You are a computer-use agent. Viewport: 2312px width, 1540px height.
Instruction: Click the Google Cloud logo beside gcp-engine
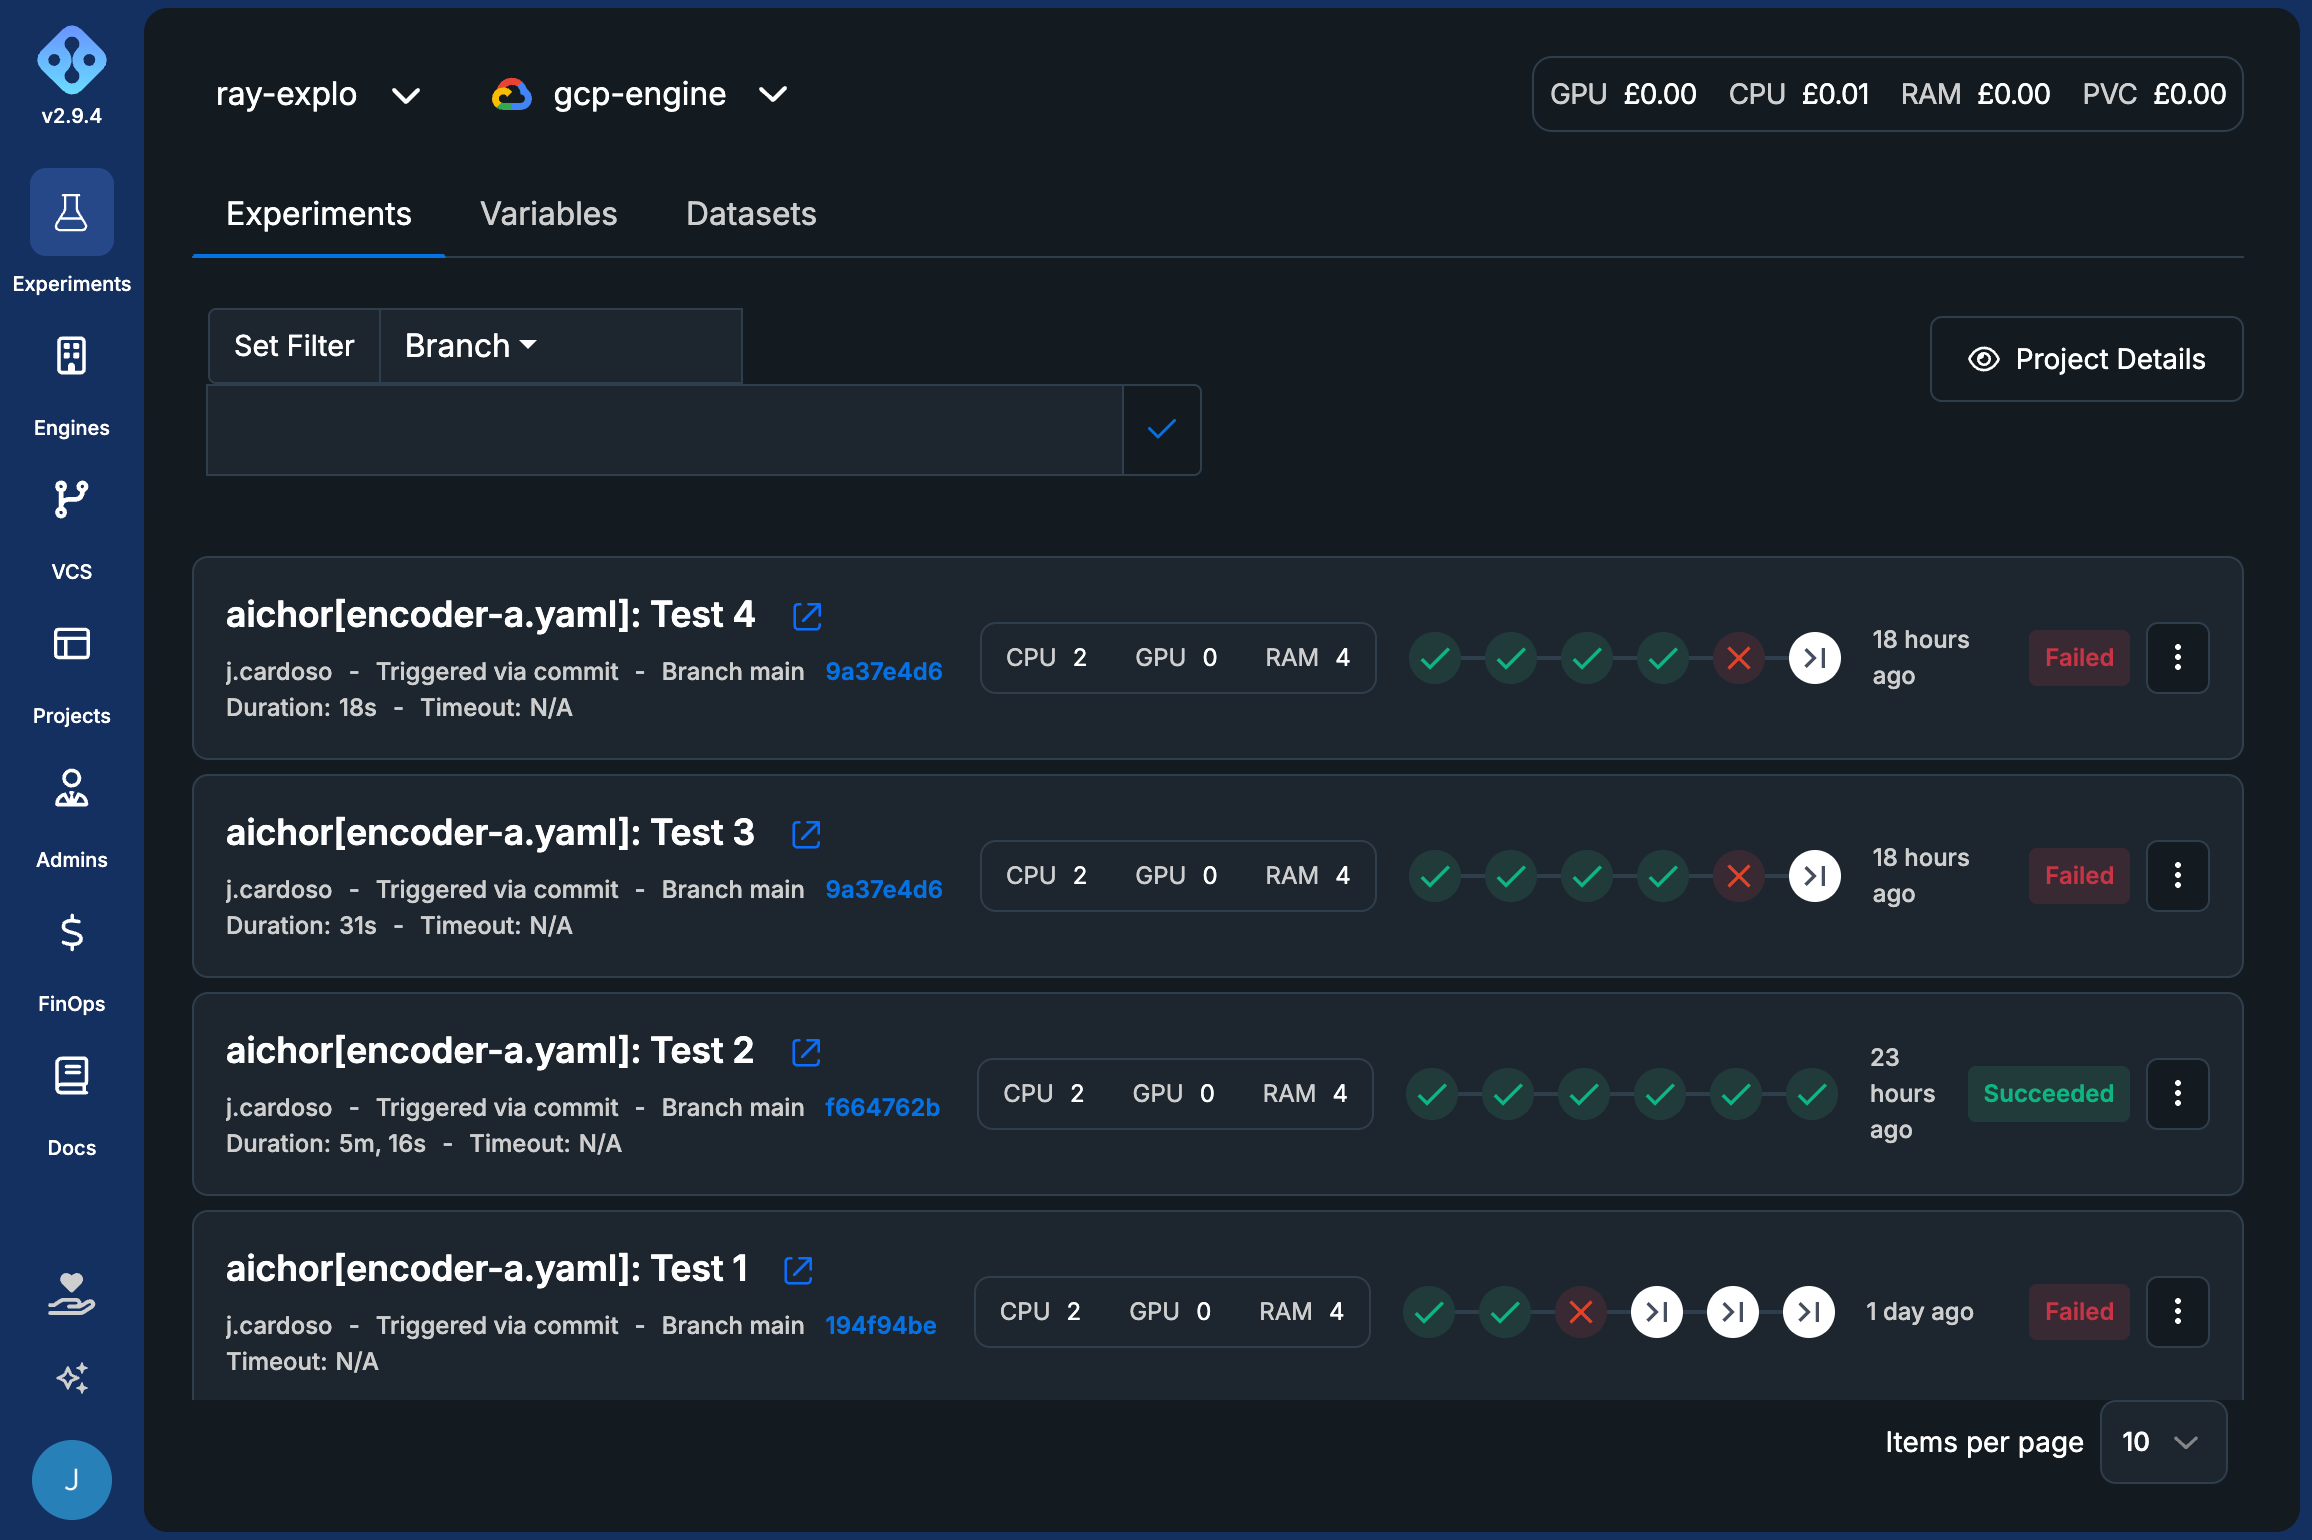click(511, 94)
